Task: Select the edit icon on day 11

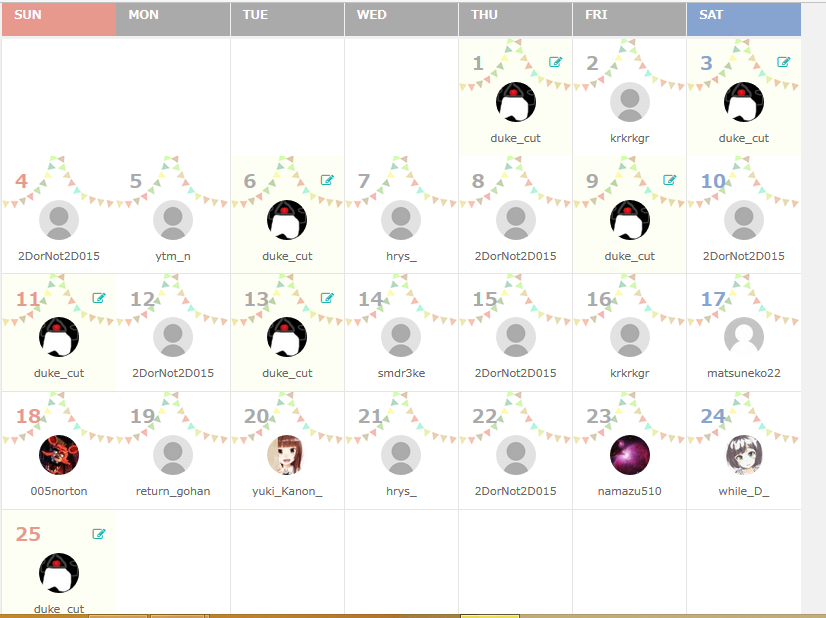Action: coord(99,298)
